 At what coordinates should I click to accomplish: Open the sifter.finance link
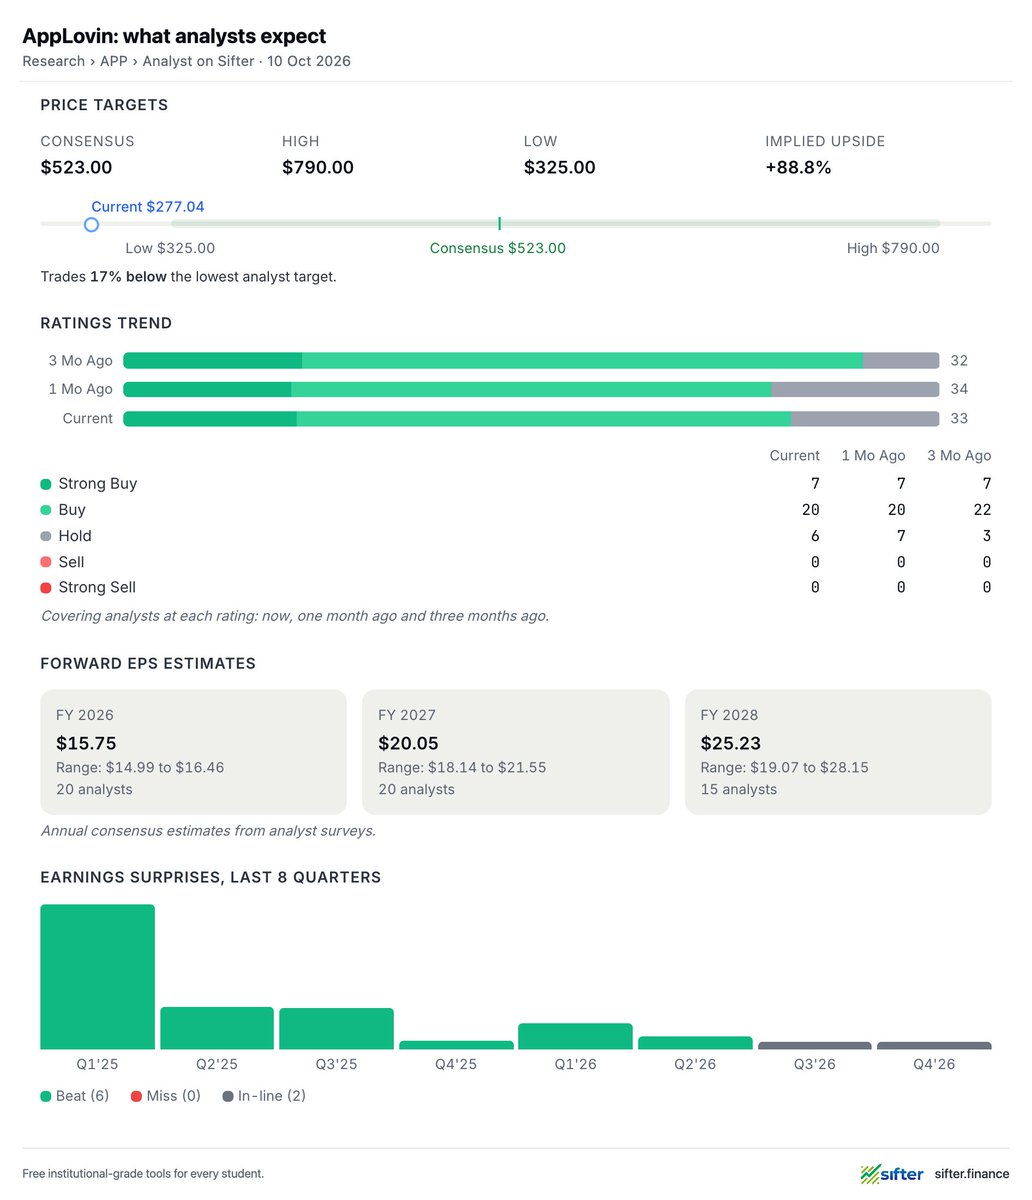[972, 1173]
